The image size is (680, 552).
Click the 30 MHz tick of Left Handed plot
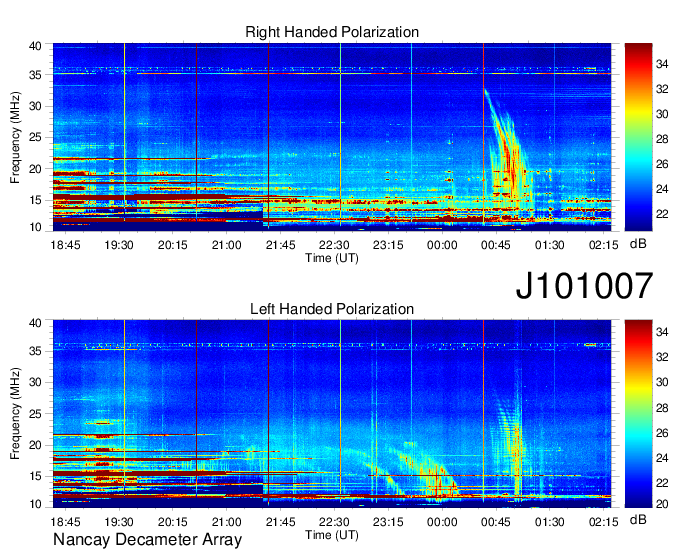[x=36, y=382]
